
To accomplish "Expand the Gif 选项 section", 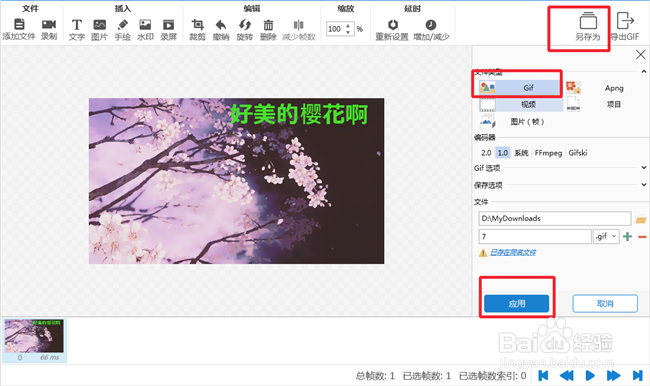I will 643,168.
